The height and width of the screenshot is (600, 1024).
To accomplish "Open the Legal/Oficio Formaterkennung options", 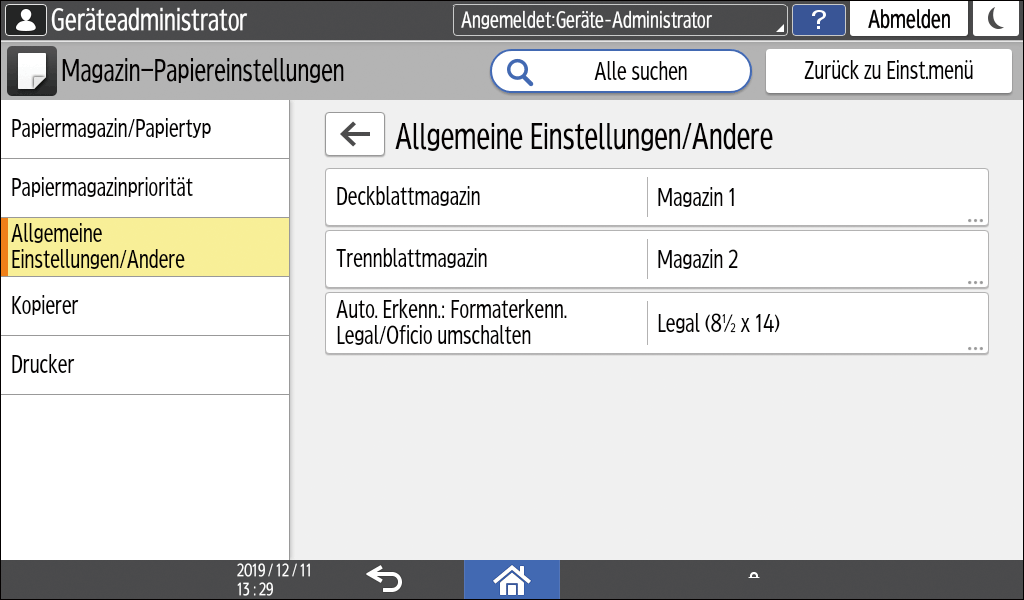I will [656, 323].
